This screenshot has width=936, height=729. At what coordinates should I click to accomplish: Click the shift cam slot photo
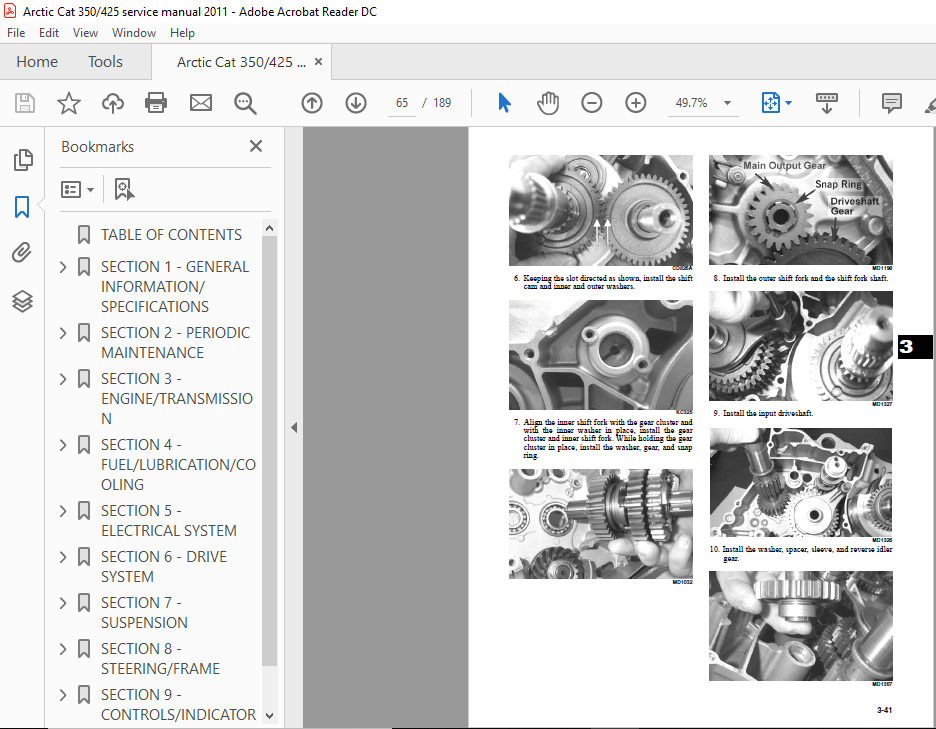(601, 355)
